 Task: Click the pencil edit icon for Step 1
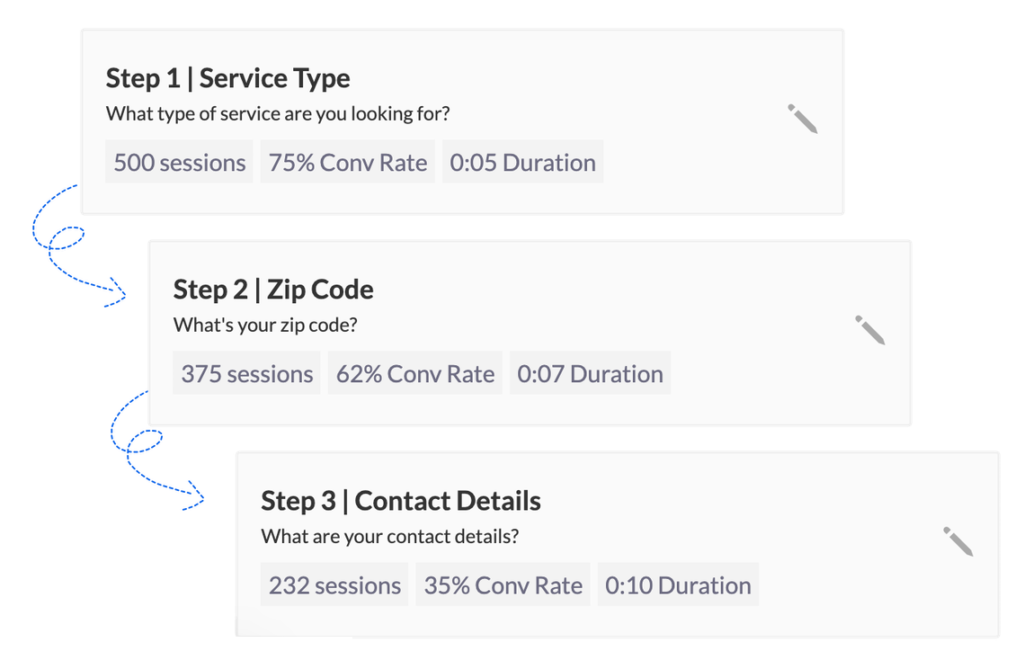pyautogui.click(x=802, y=118)
